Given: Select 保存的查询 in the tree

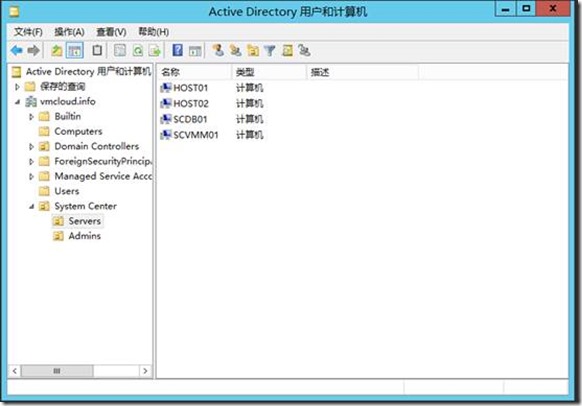Looking at the screenshot, I should pos(62,87).
